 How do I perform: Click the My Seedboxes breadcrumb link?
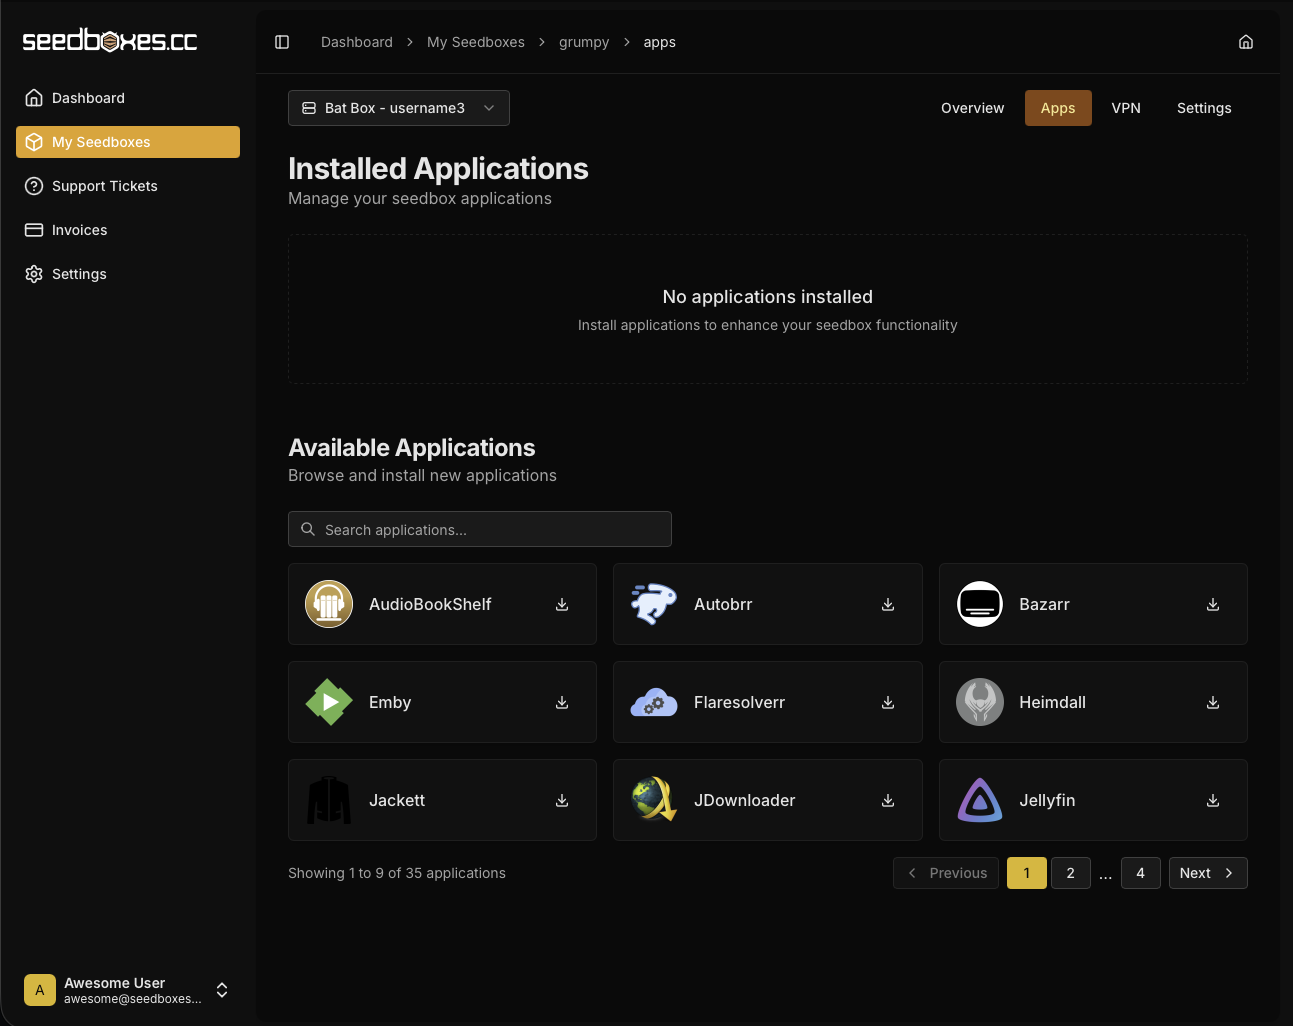[476, 42]
